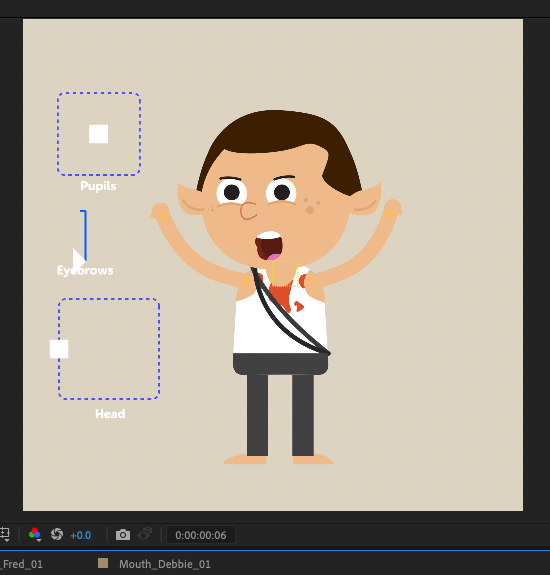Click the +0.0 exposure value
550x575 pixels.
pyautogui.click(x=80, y=535)
